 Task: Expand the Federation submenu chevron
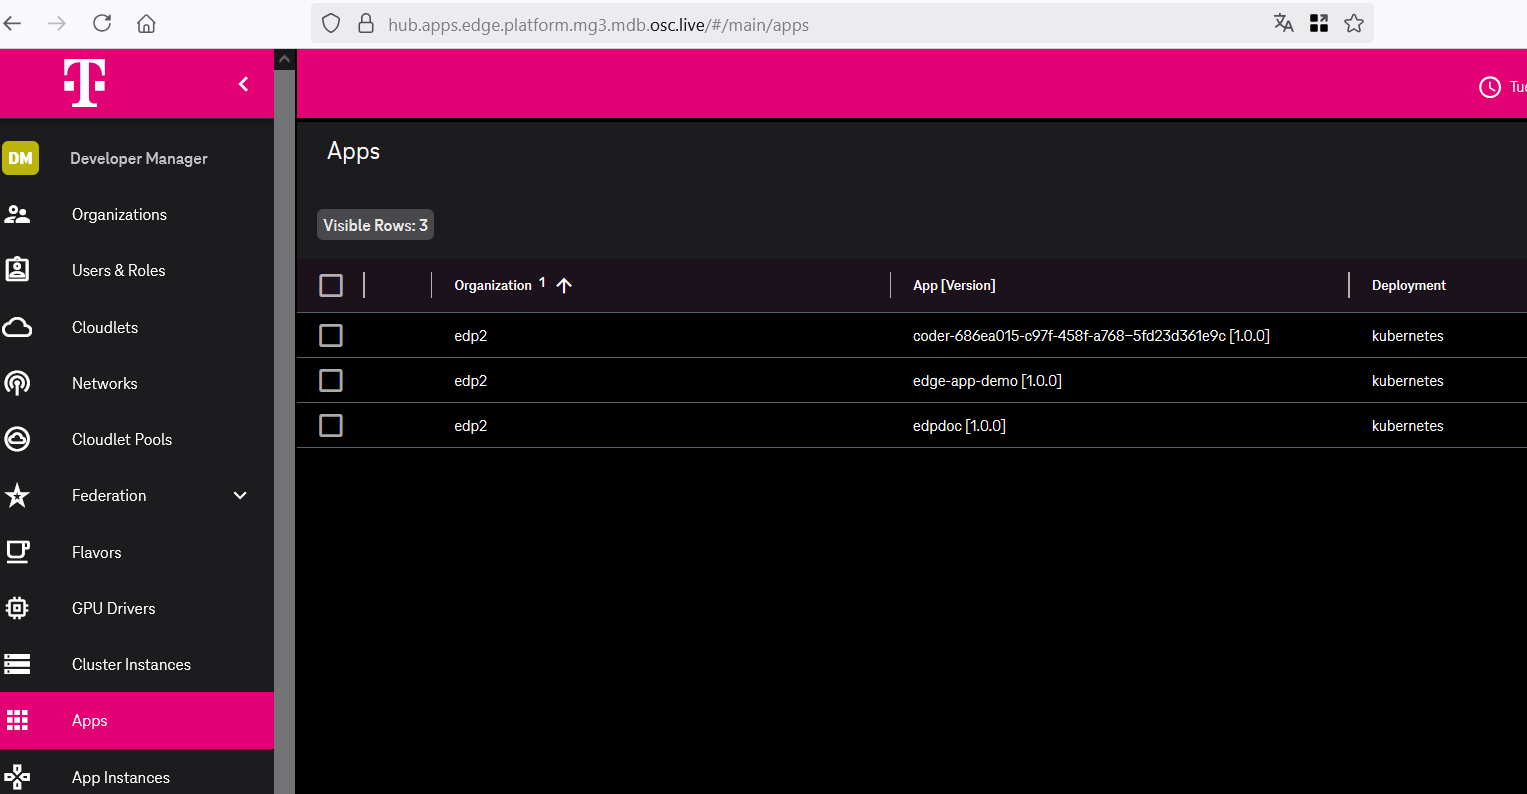(x=240, y=496)
